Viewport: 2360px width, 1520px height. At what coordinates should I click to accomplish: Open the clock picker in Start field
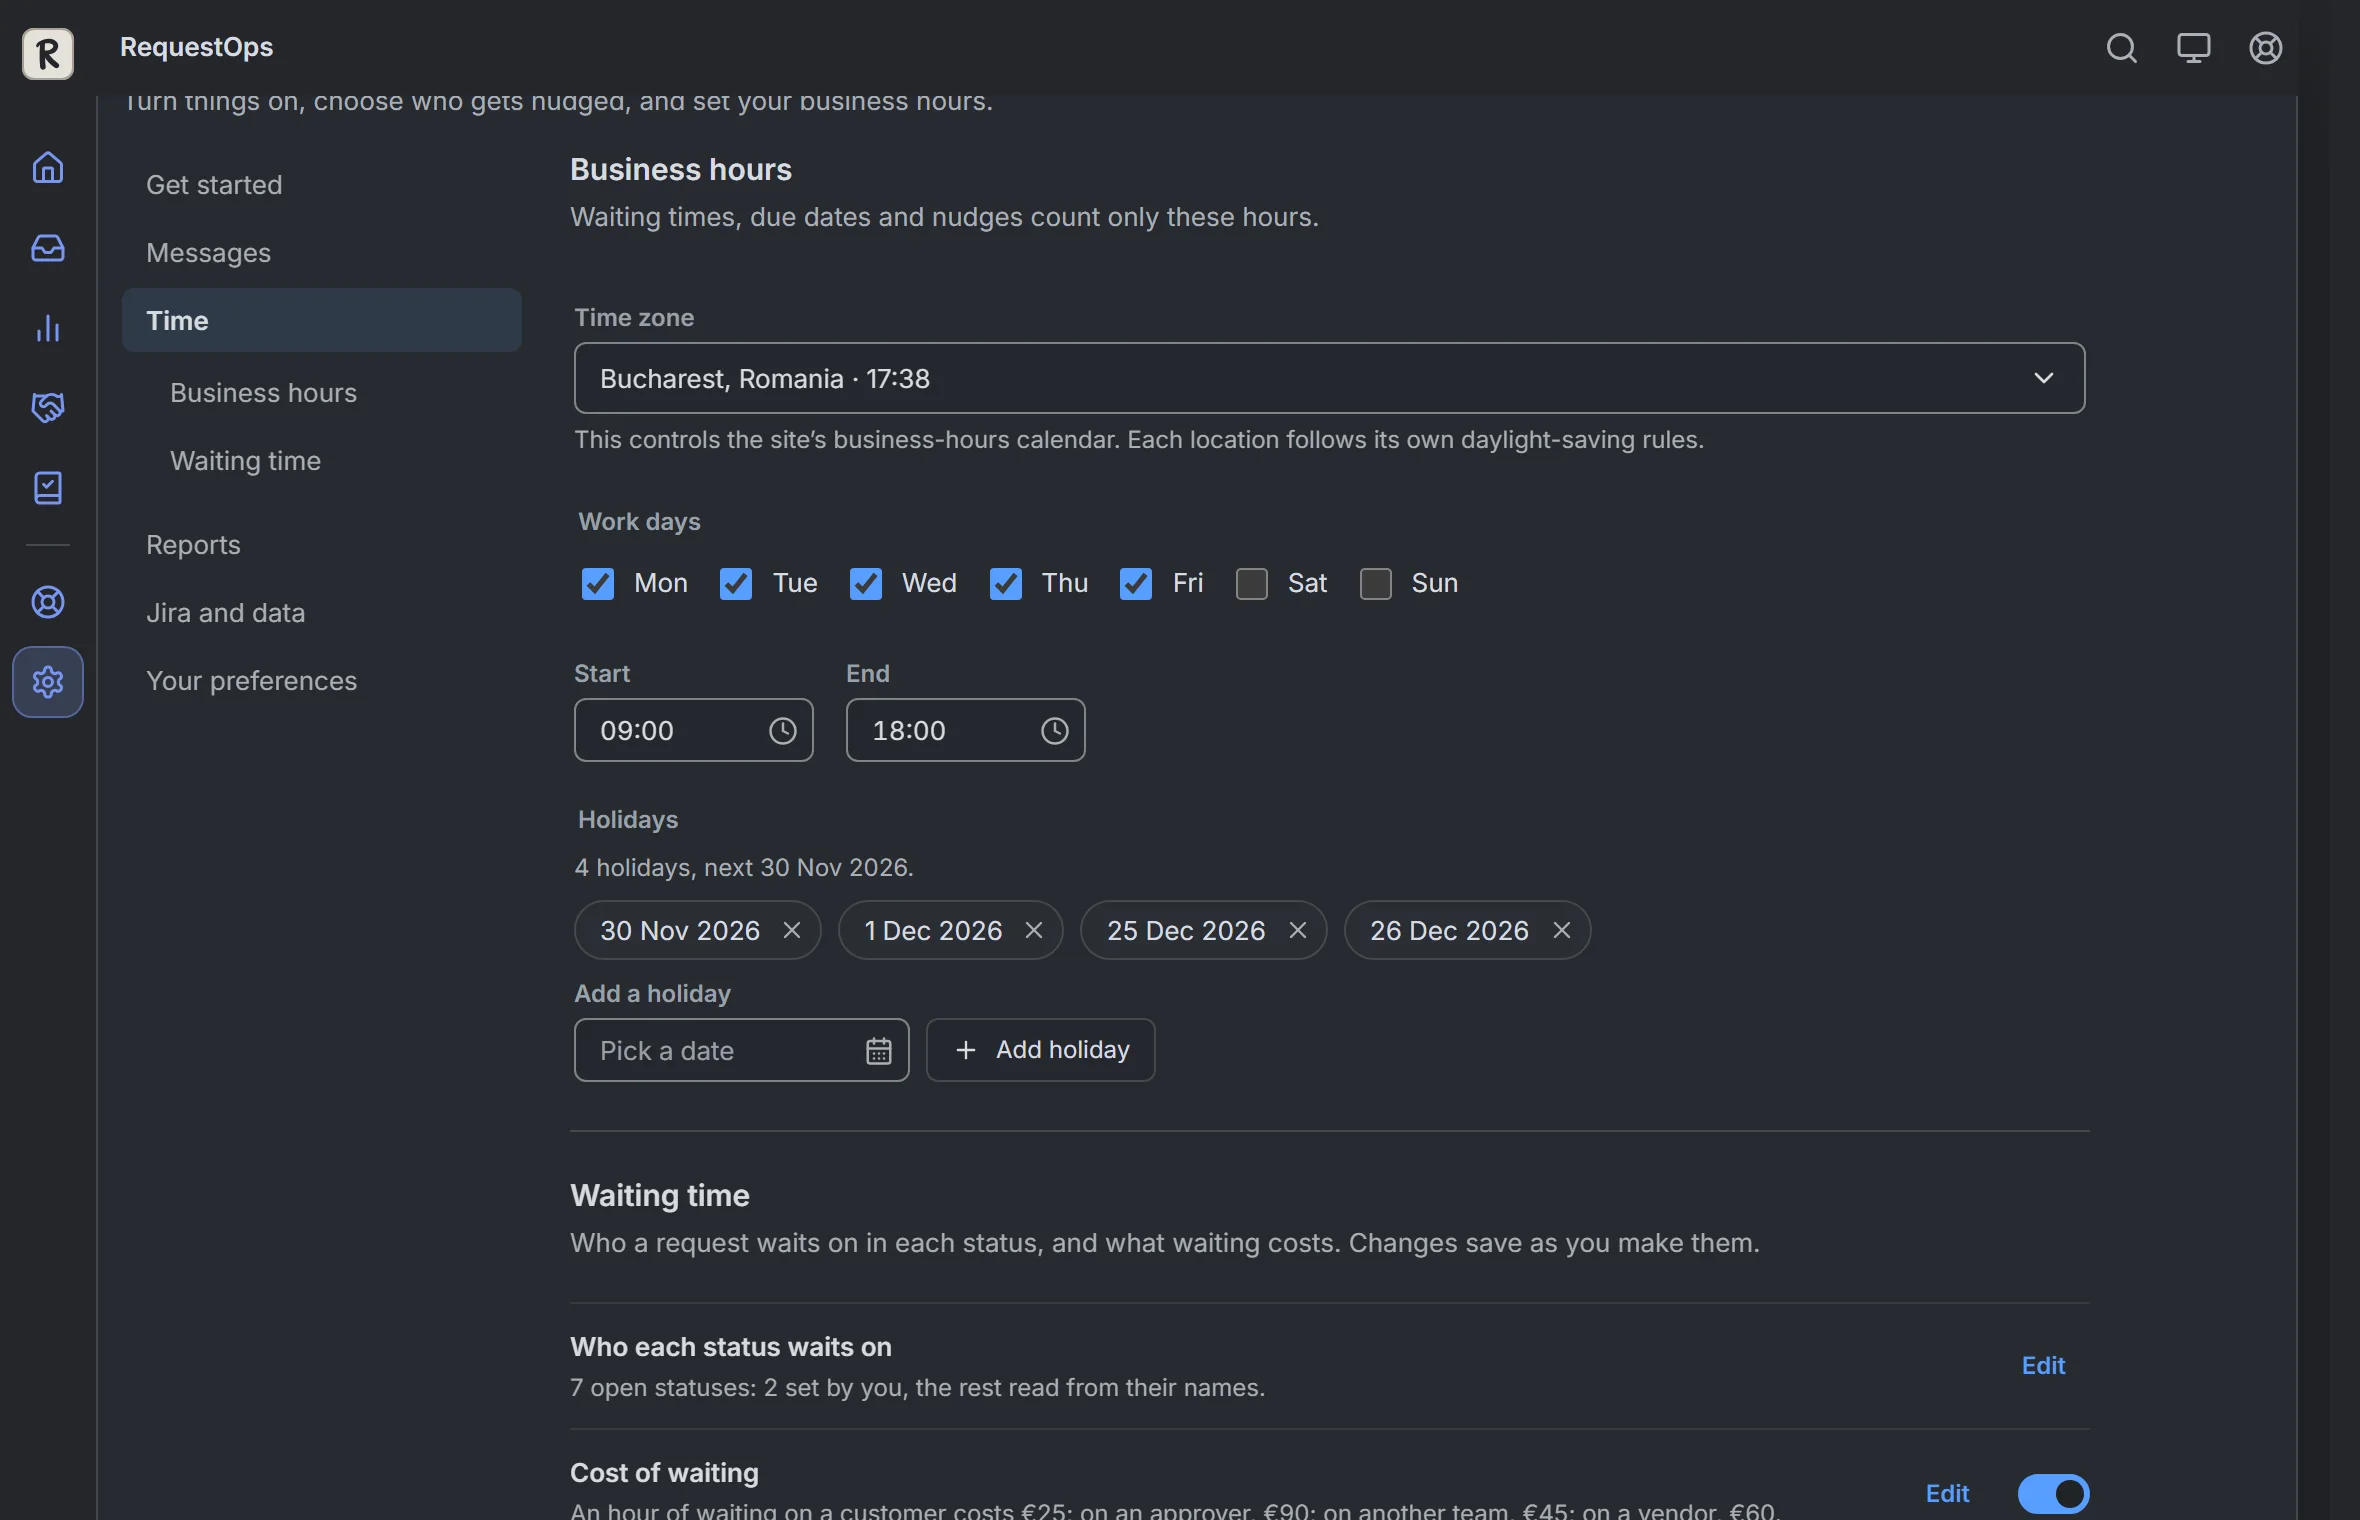[782, 730]
